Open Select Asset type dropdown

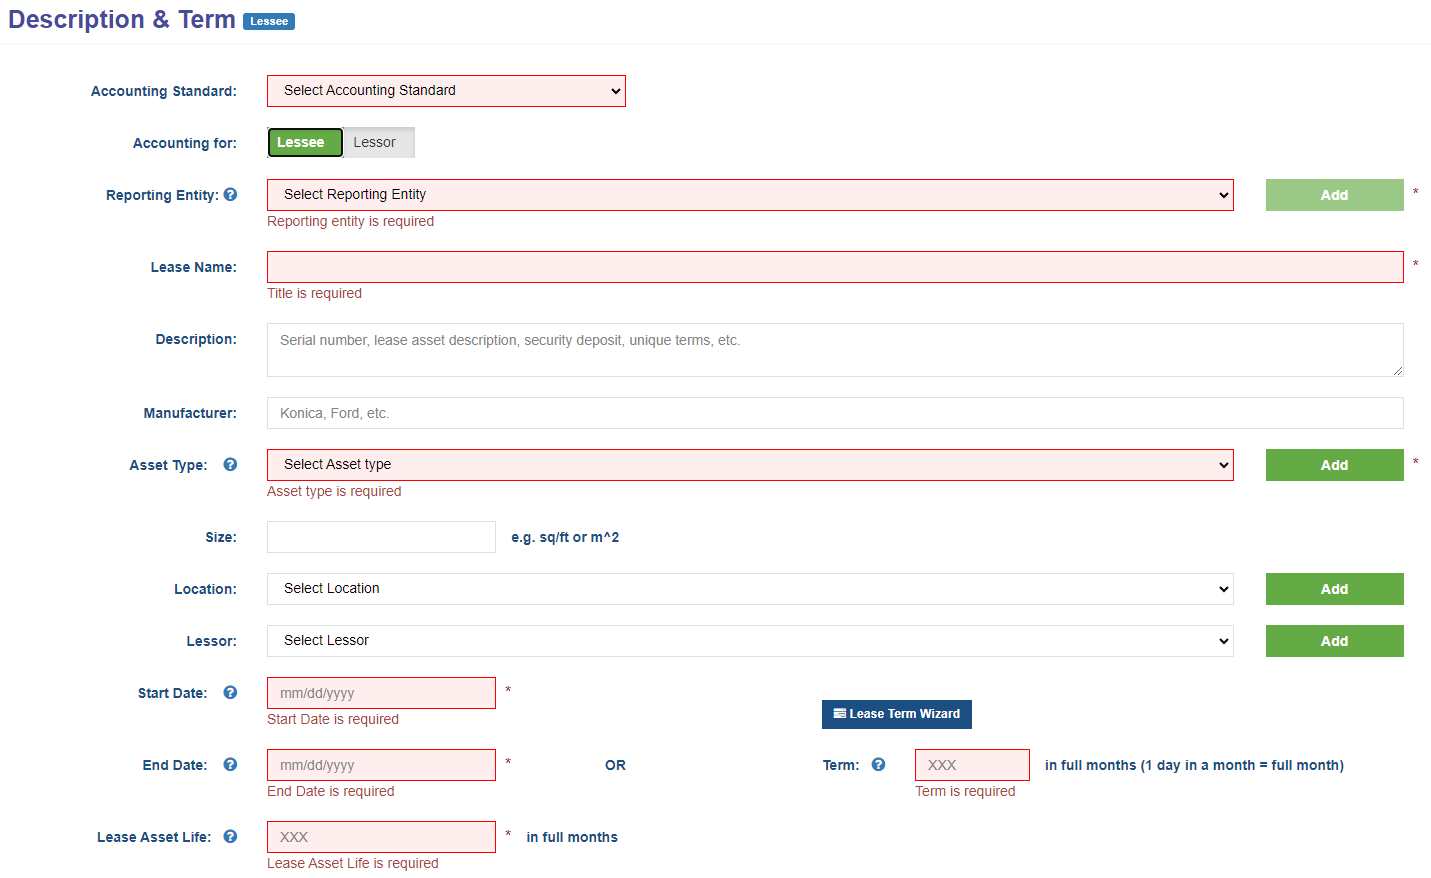pyautogui.click(x=750, y=465)
